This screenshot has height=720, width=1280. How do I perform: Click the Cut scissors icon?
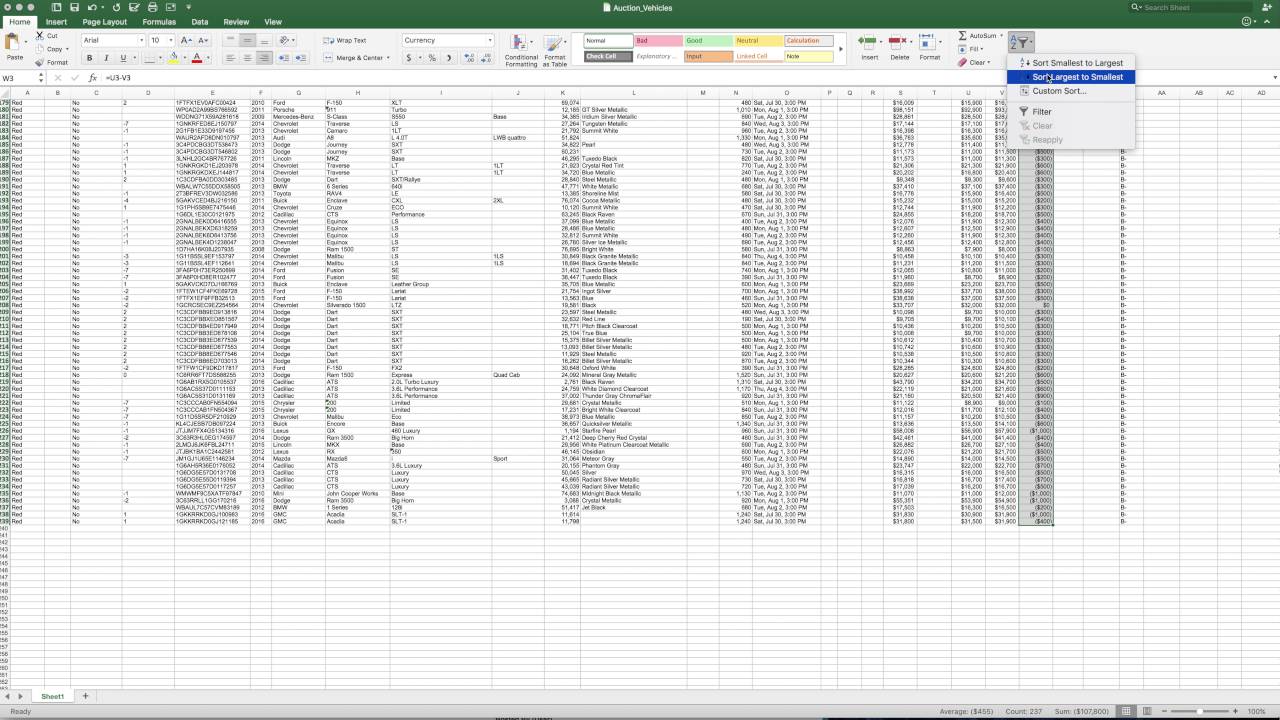pyautogui.click(x=40, y=36)
